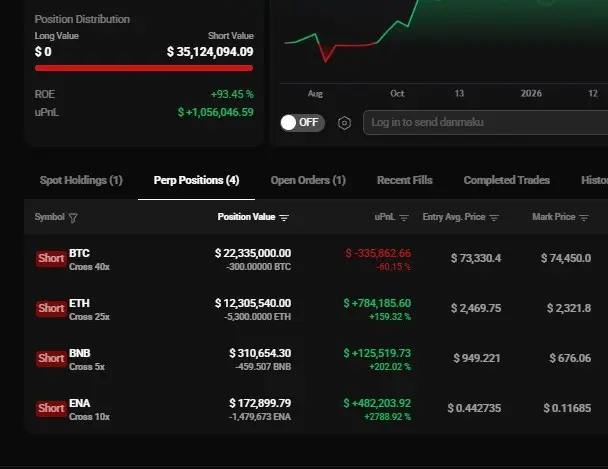This screenshot has height=469, width=608.
Task: Sort by Mark Price icon
Action: coord(584,218)
